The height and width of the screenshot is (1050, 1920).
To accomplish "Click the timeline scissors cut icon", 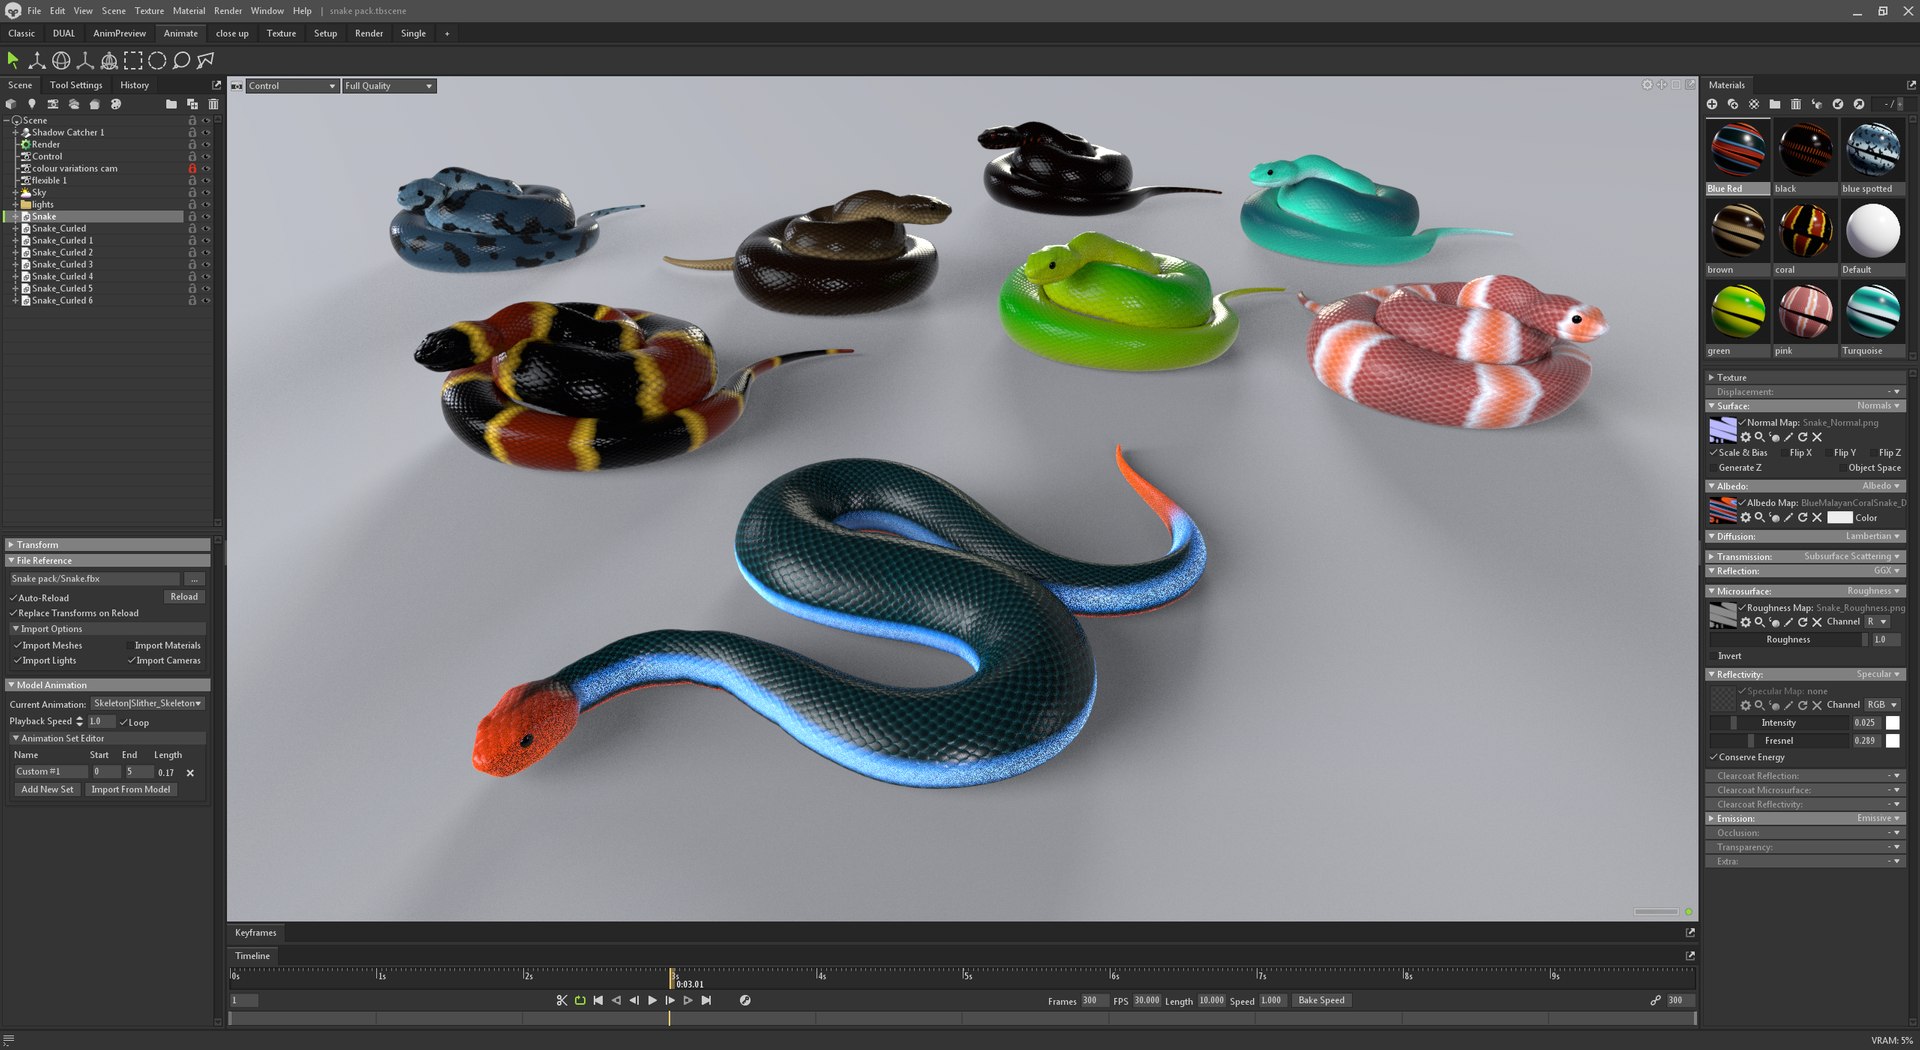I will [562, 1000].
